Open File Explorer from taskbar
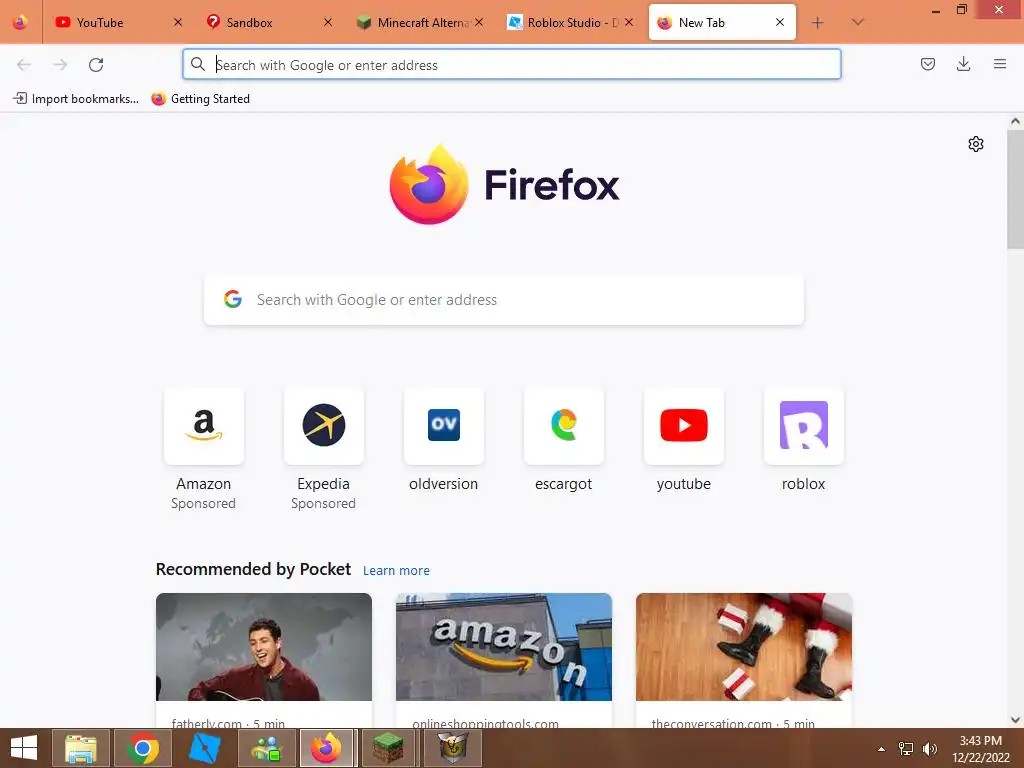 [81, 748]
